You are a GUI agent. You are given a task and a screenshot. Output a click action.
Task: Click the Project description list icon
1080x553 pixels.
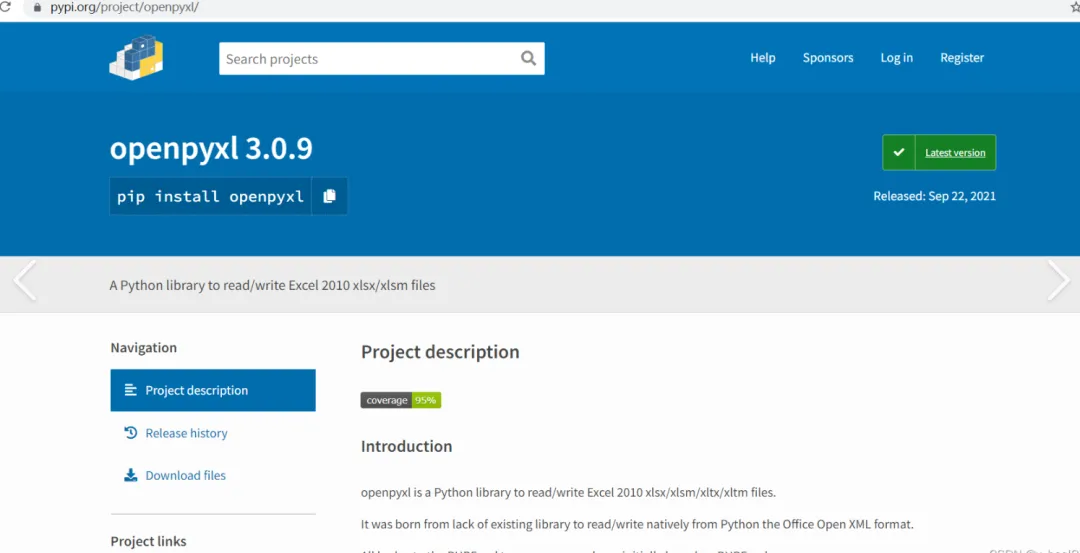point(131,390)
